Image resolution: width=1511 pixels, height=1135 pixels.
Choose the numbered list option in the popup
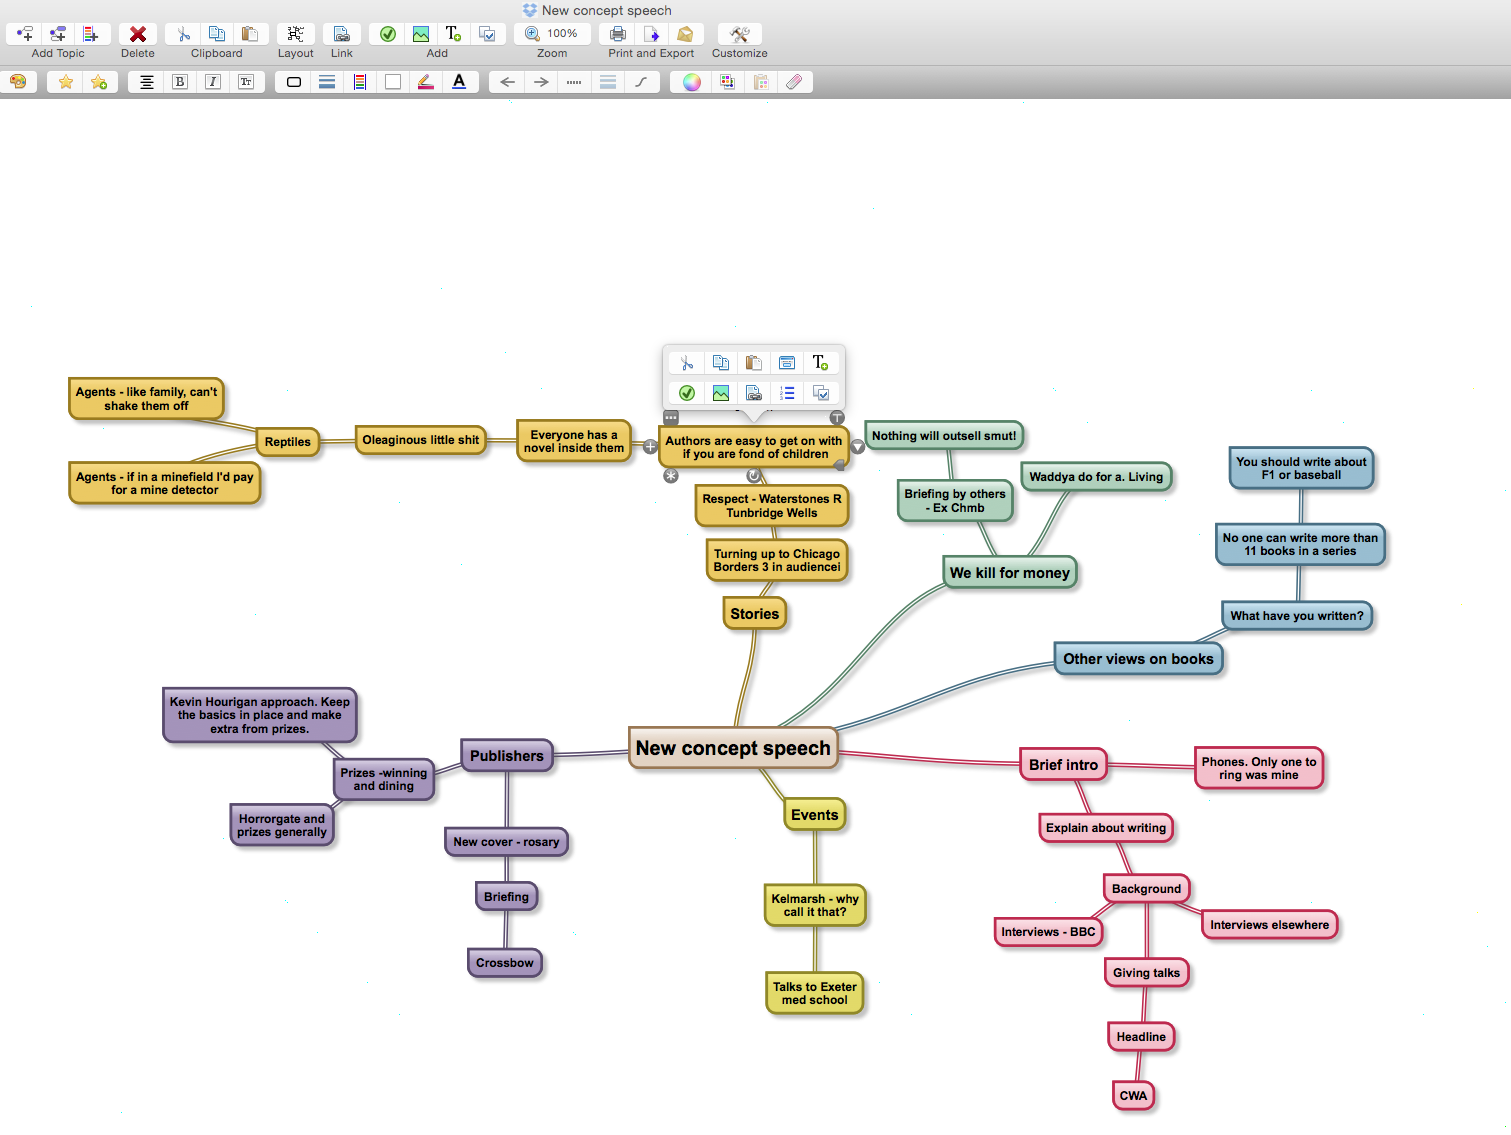click(787, 393)
